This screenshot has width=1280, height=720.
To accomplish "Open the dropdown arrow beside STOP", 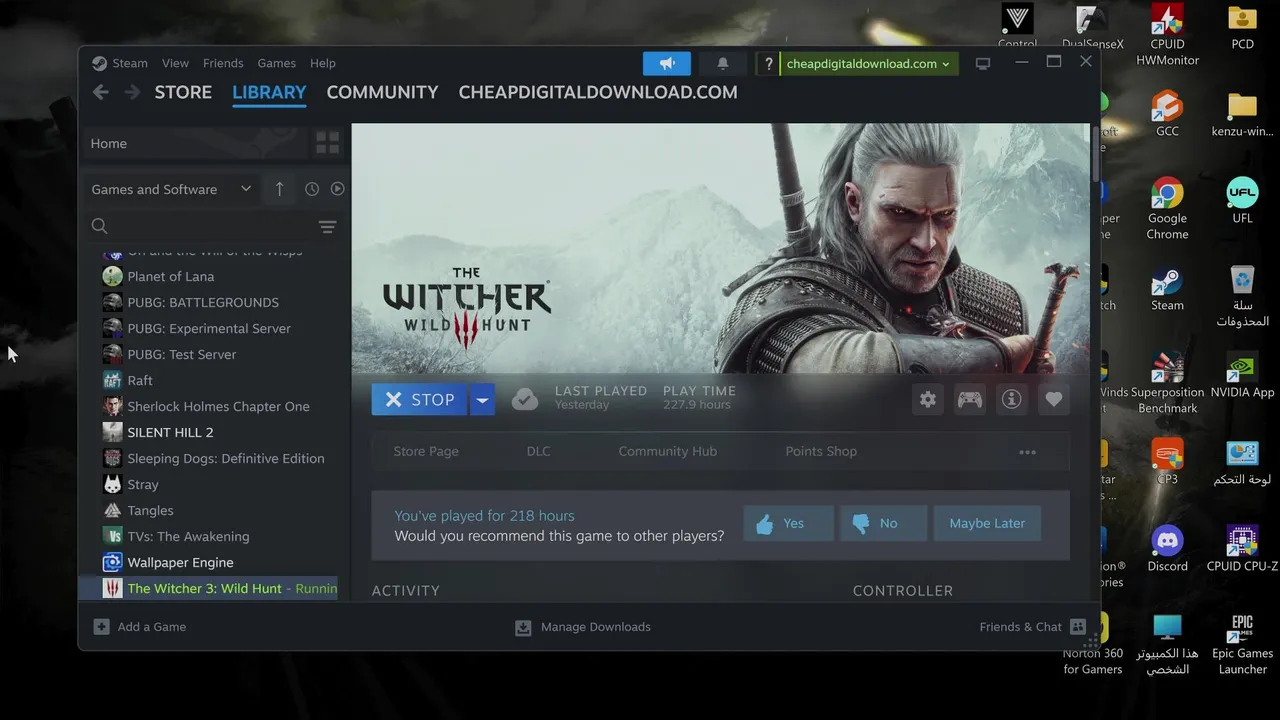I will (x=482, y=399).
